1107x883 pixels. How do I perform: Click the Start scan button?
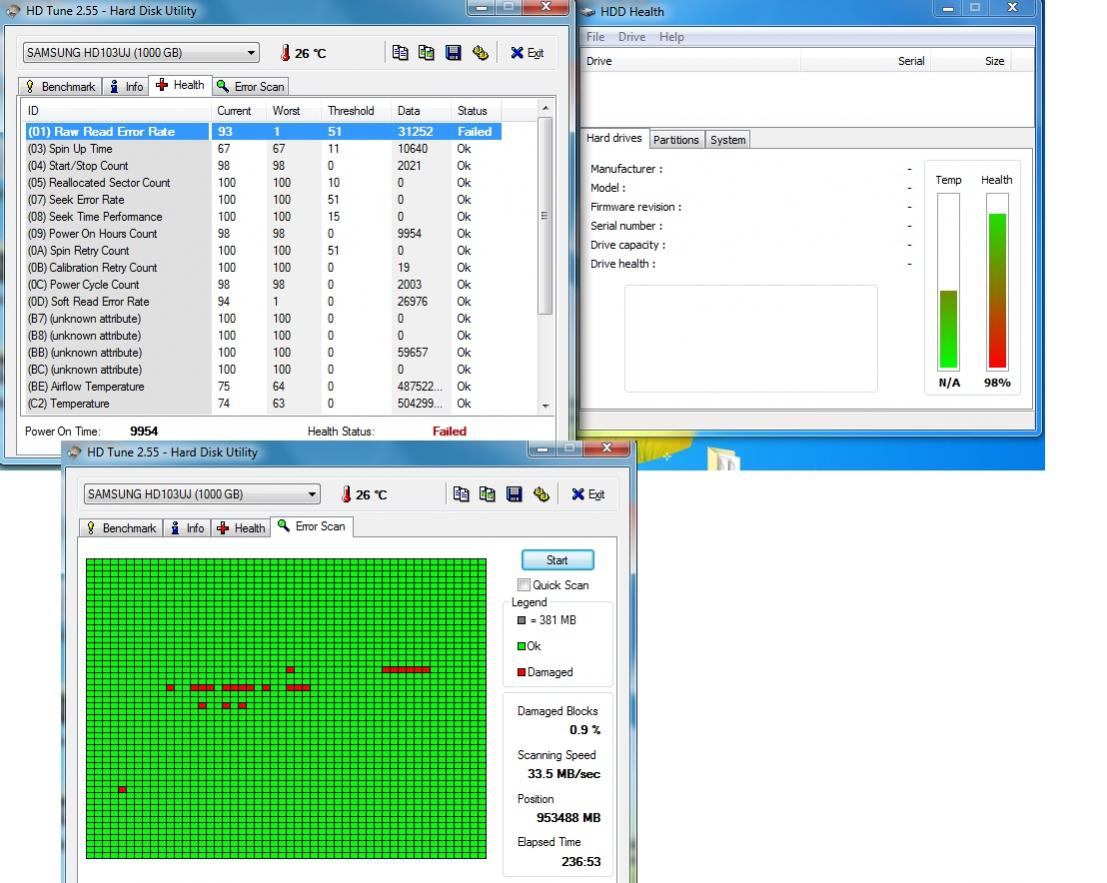557,560
